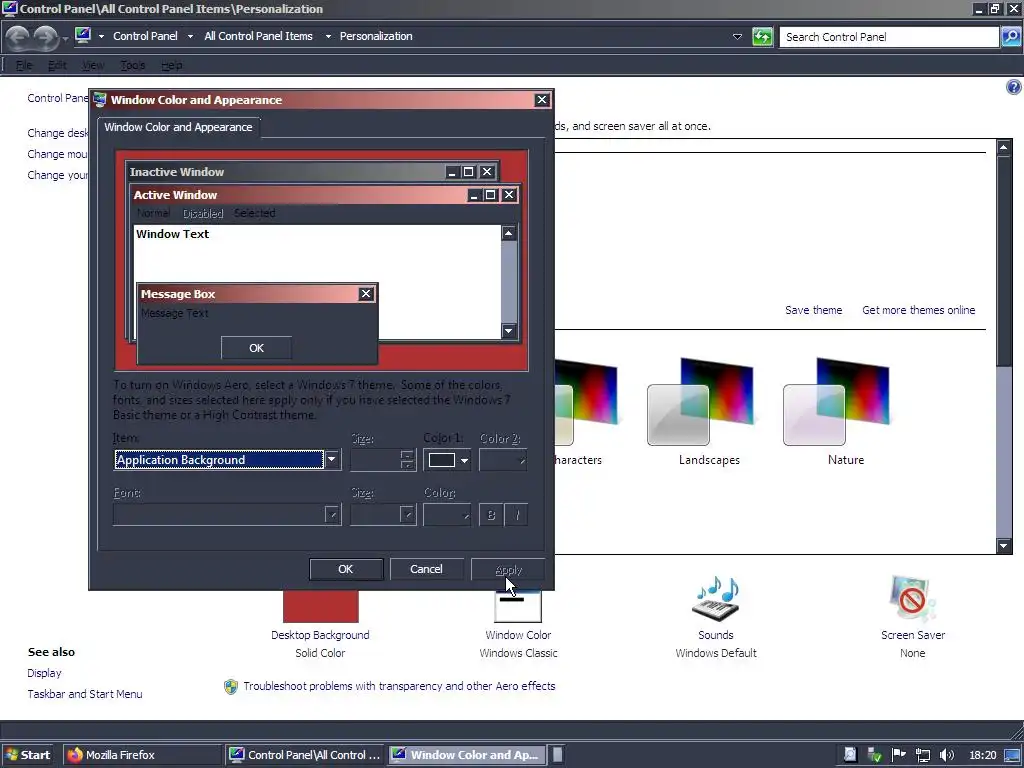
Task: Click Normal menu item in preview
Action: [x=153, y=214]
